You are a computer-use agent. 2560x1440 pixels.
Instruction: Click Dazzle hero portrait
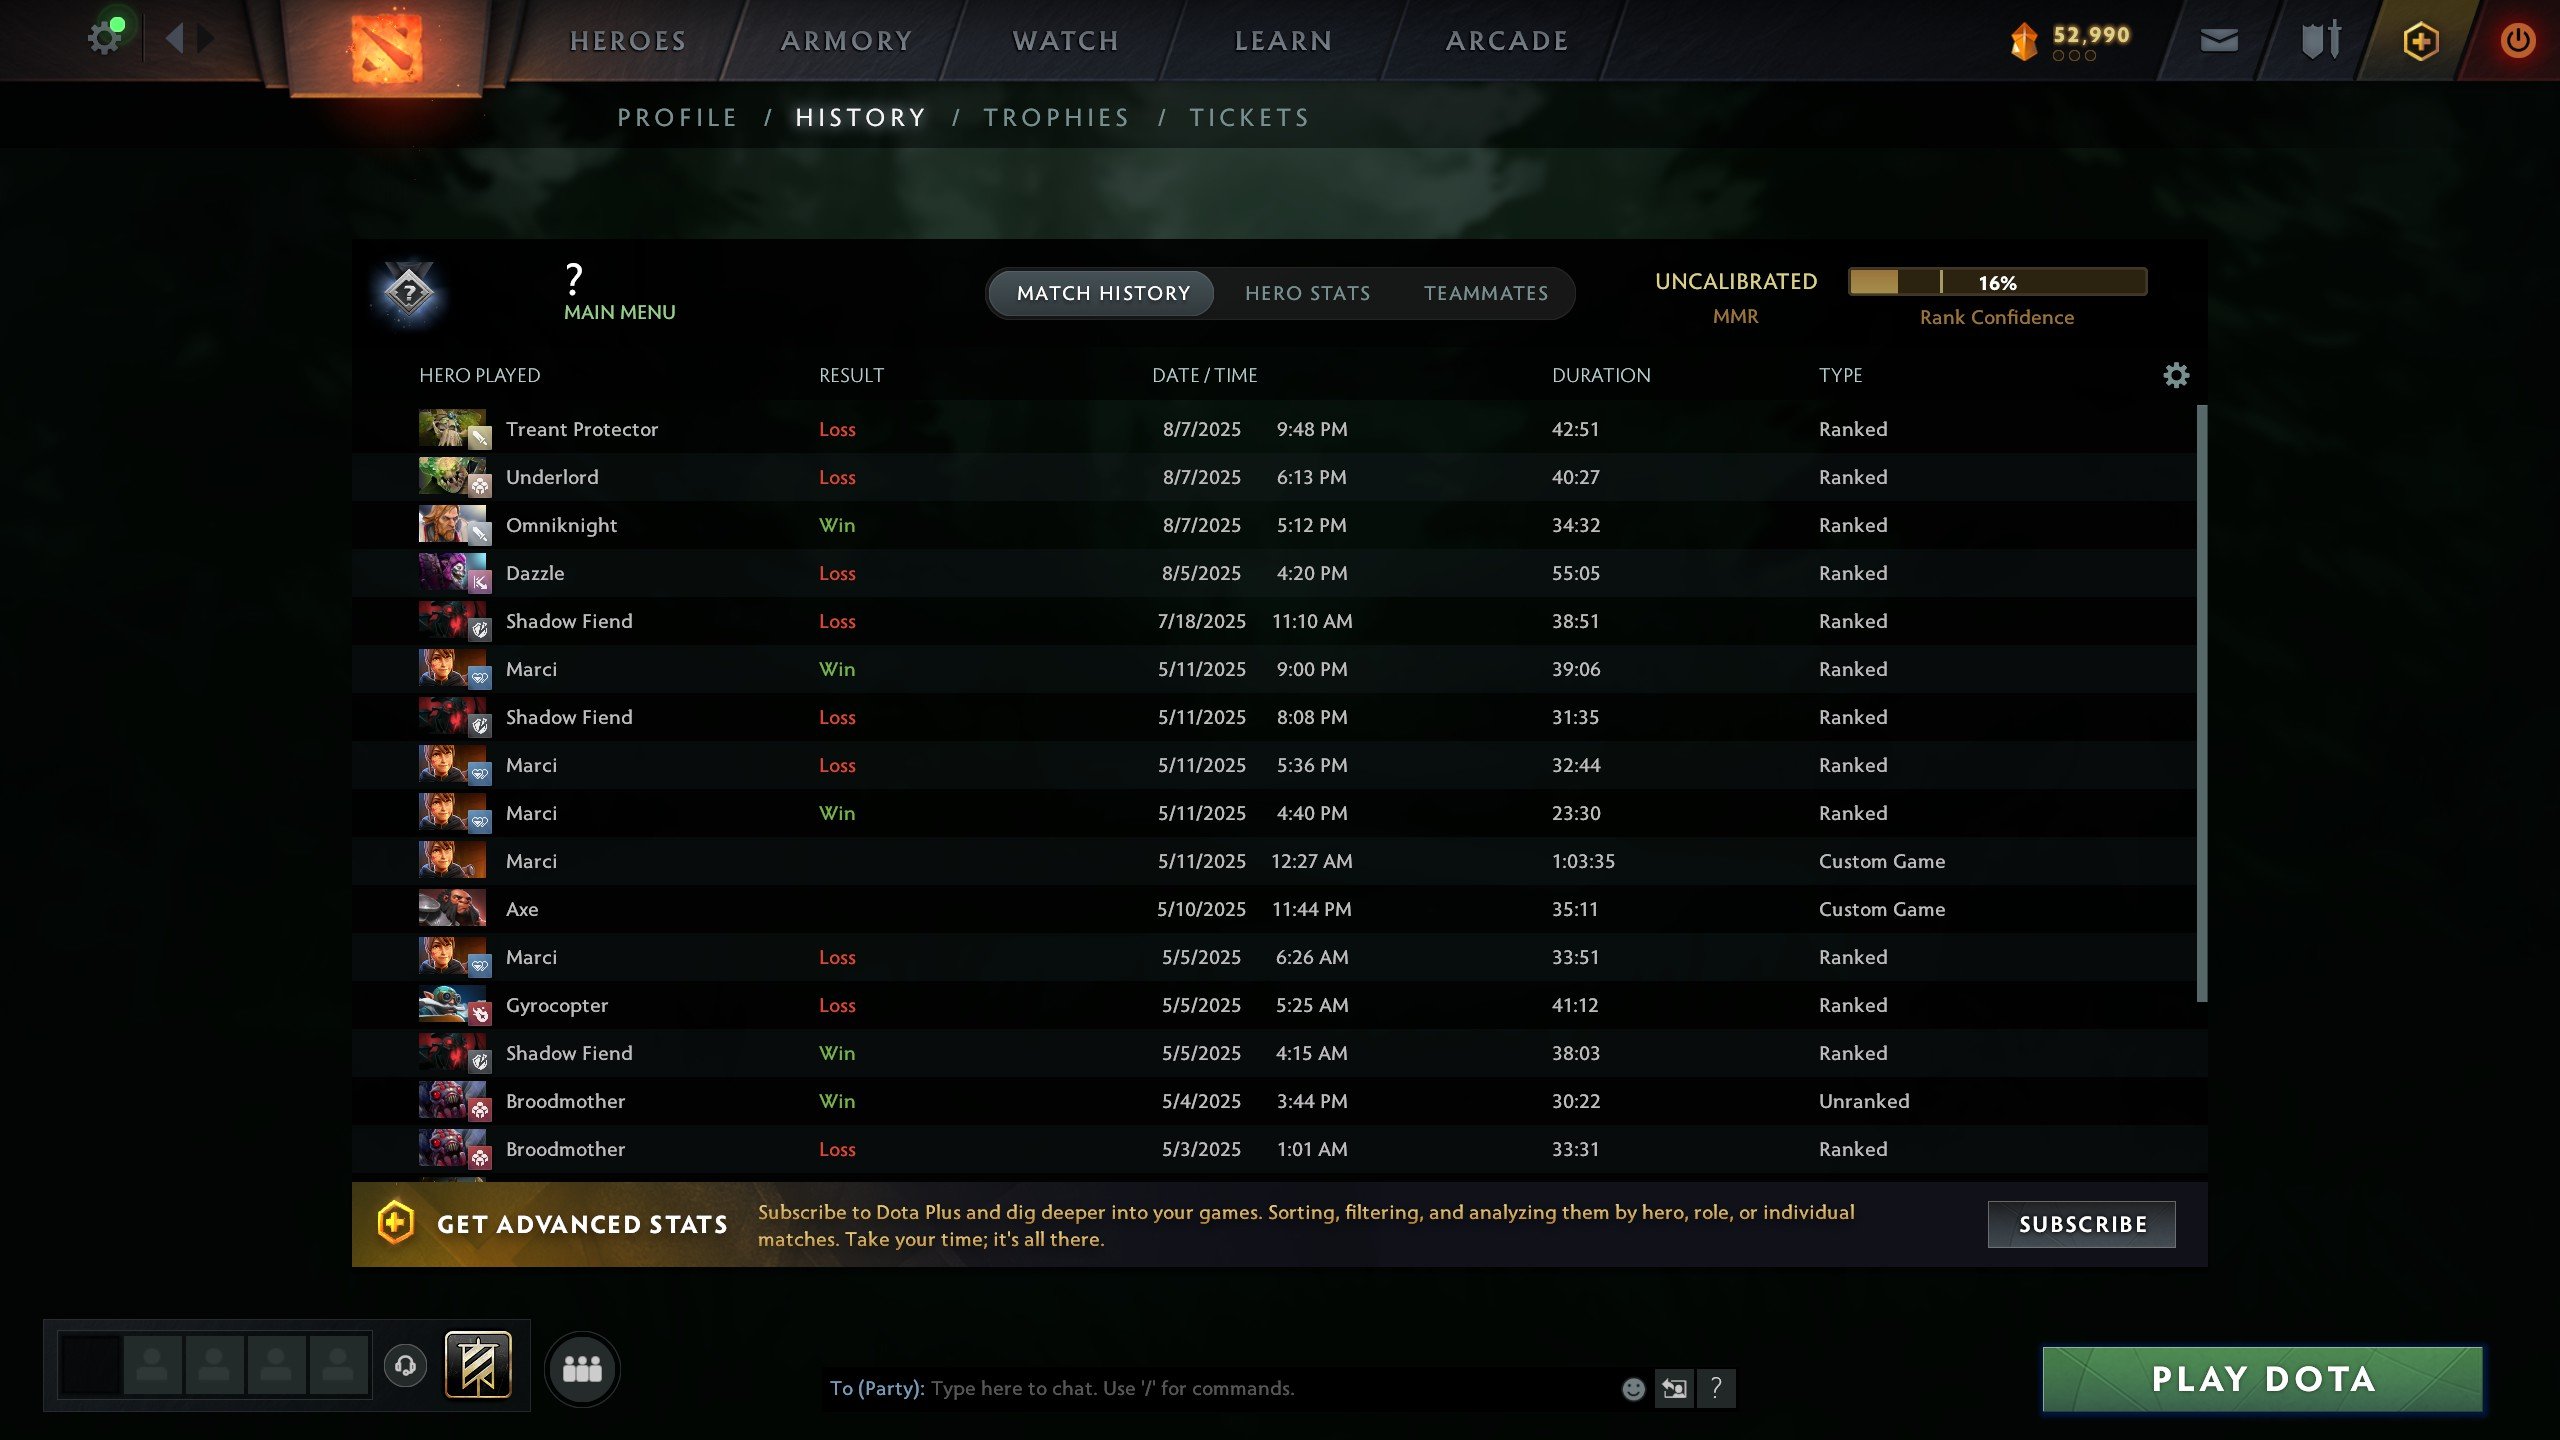452,572
